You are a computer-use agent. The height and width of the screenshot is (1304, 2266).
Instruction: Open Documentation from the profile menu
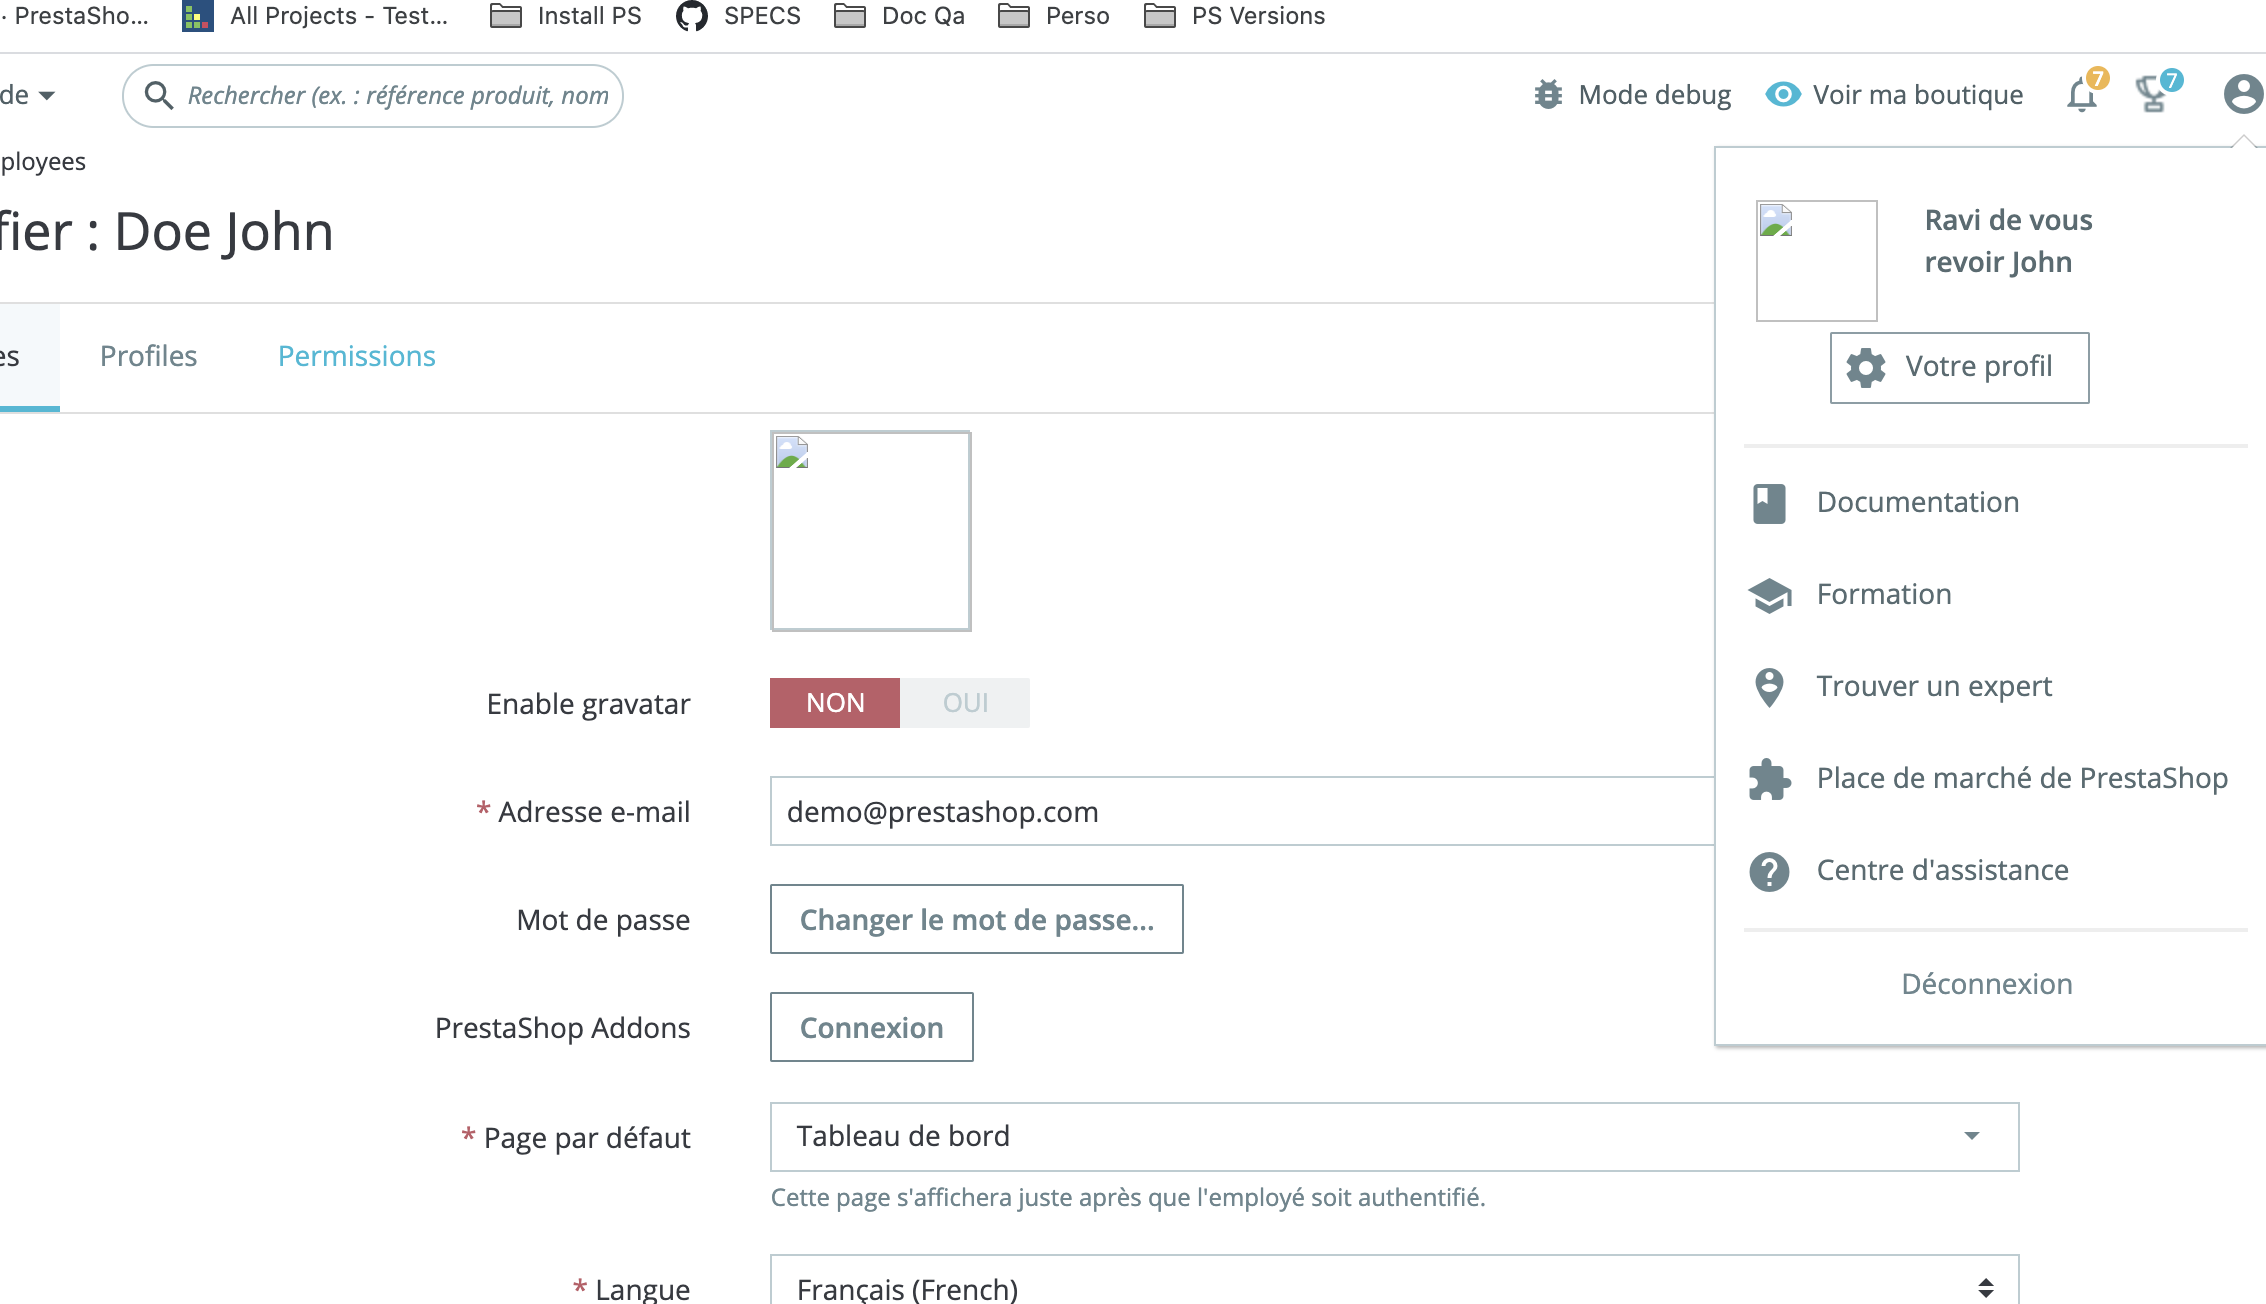1917,502
